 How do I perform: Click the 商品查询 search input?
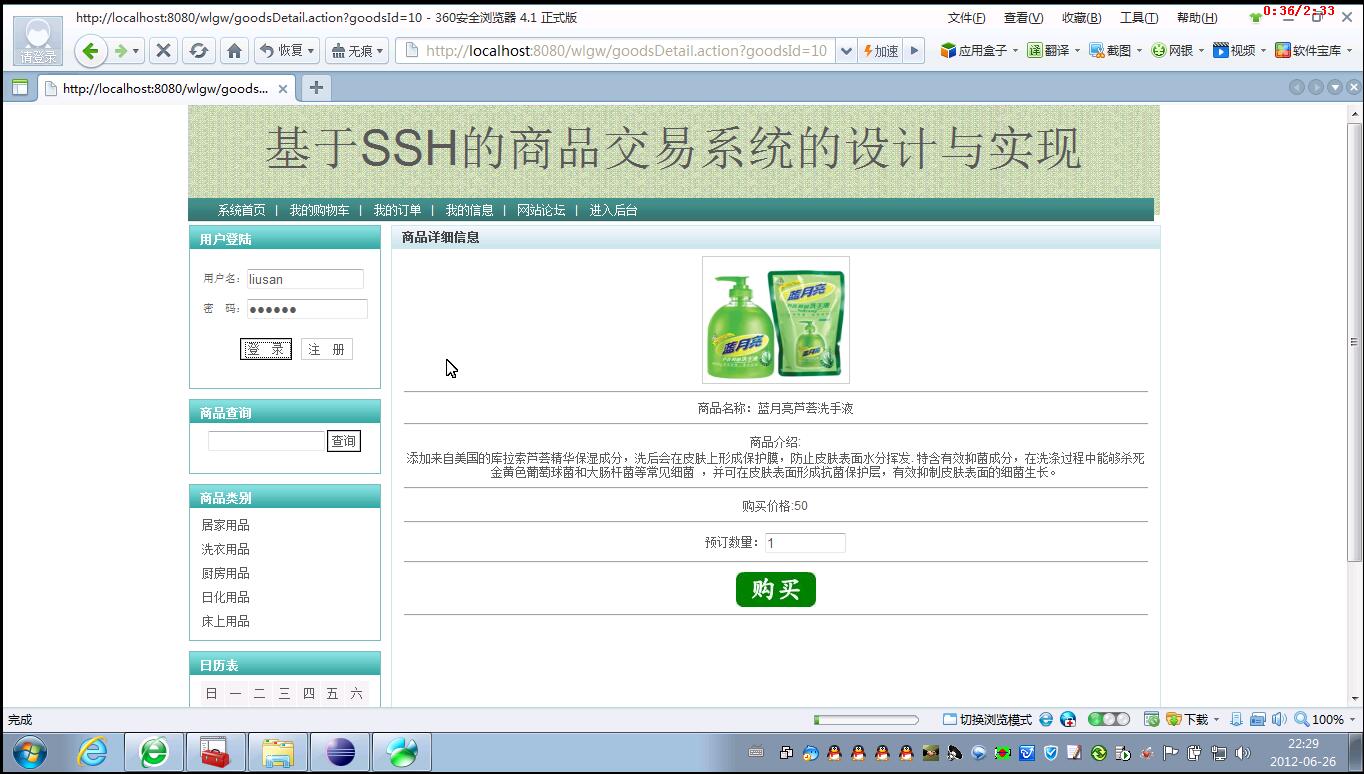266,441
